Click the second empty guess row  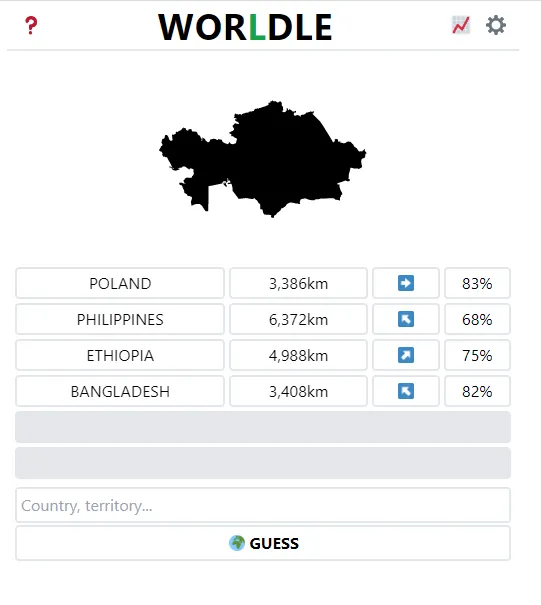263,463
